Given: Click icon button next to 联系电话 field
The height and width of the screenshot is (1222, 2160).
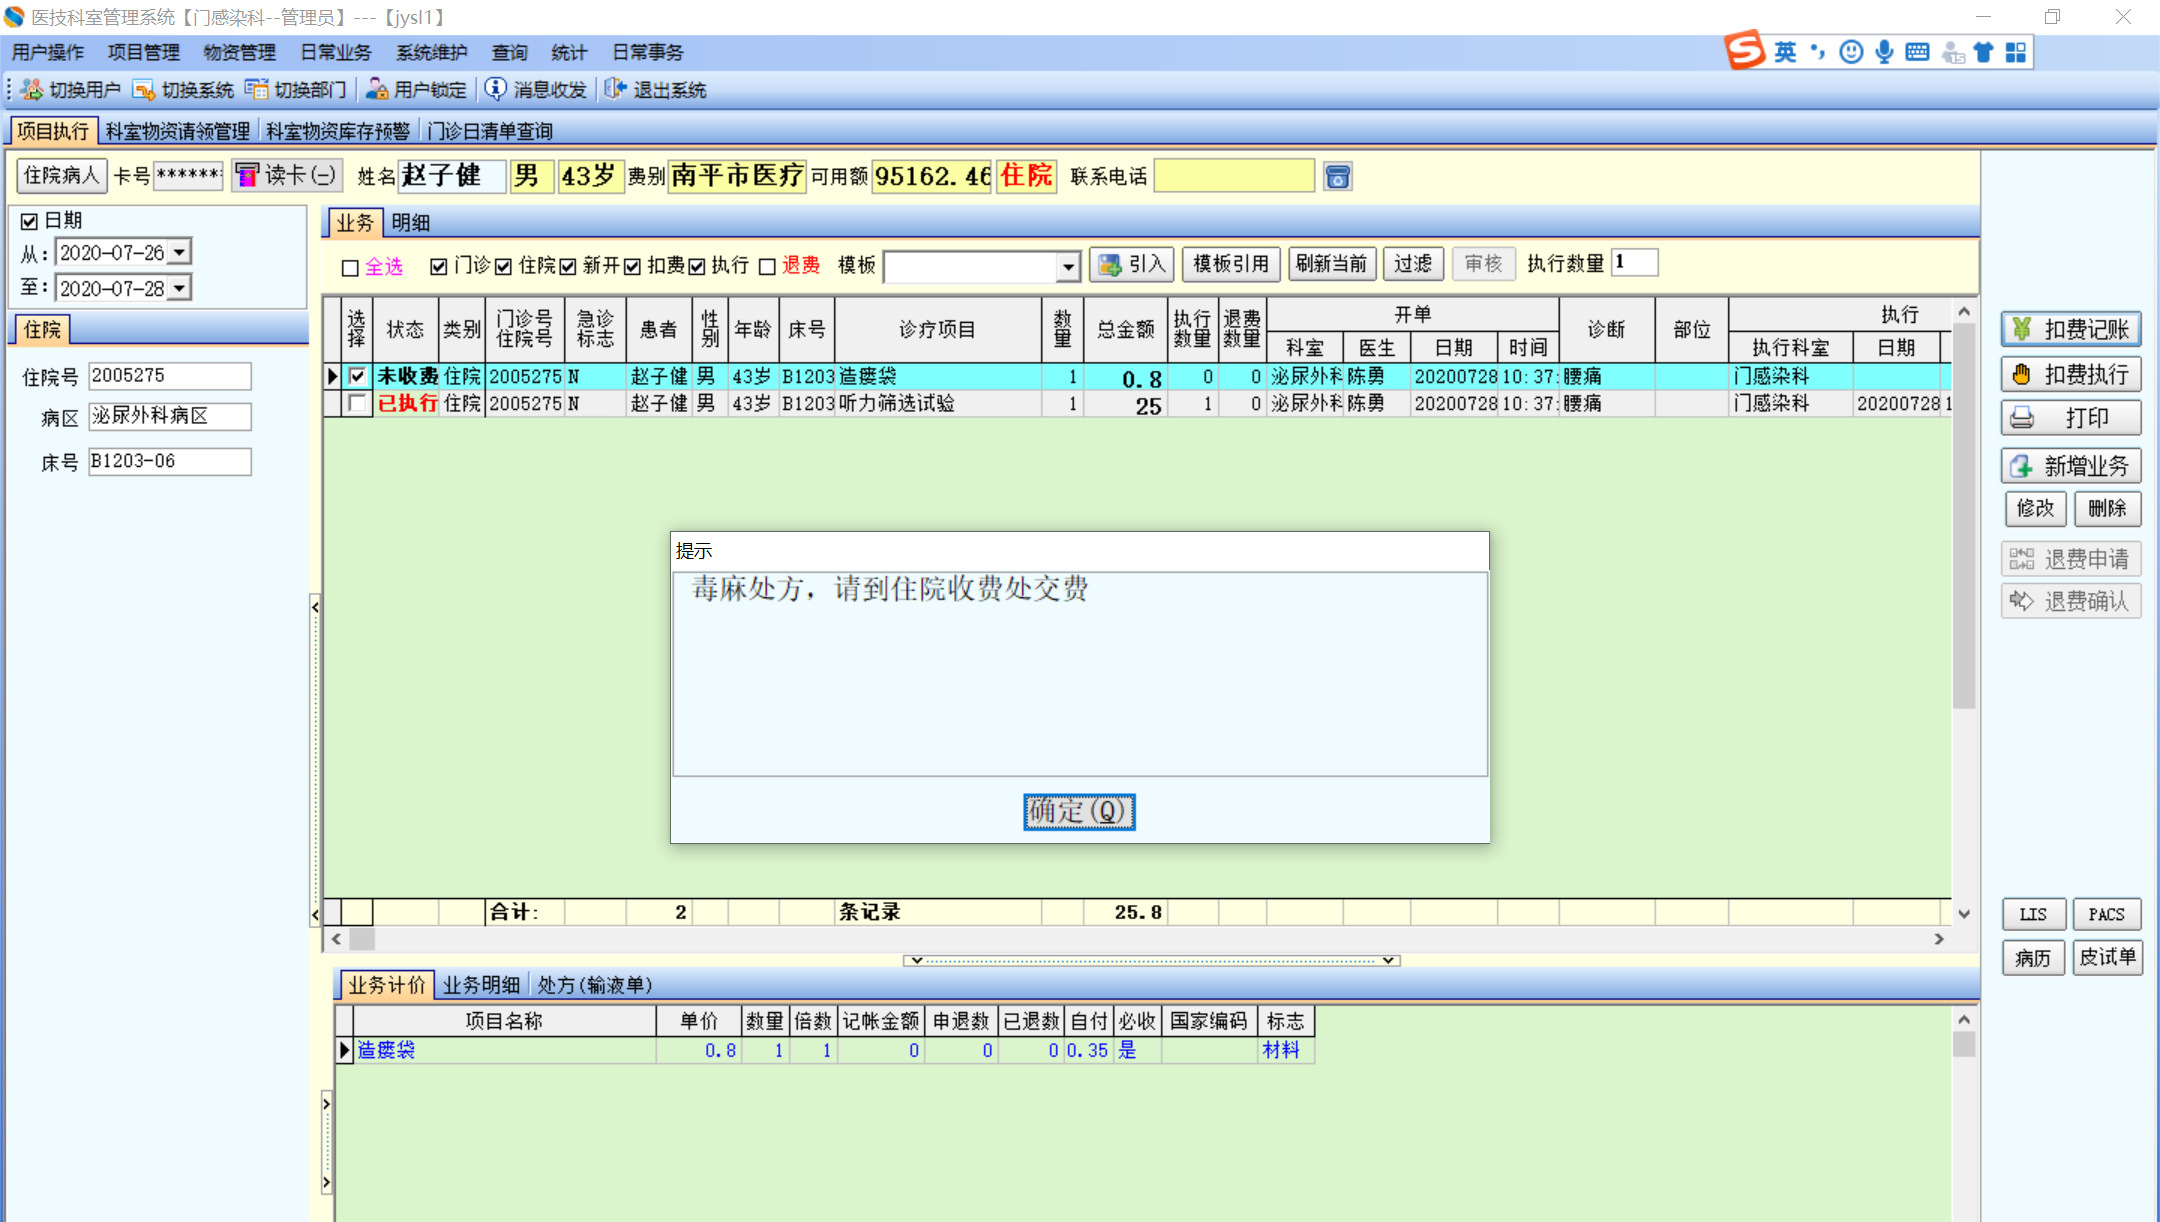Looking at the screenshot, I should click(1337, 177).
